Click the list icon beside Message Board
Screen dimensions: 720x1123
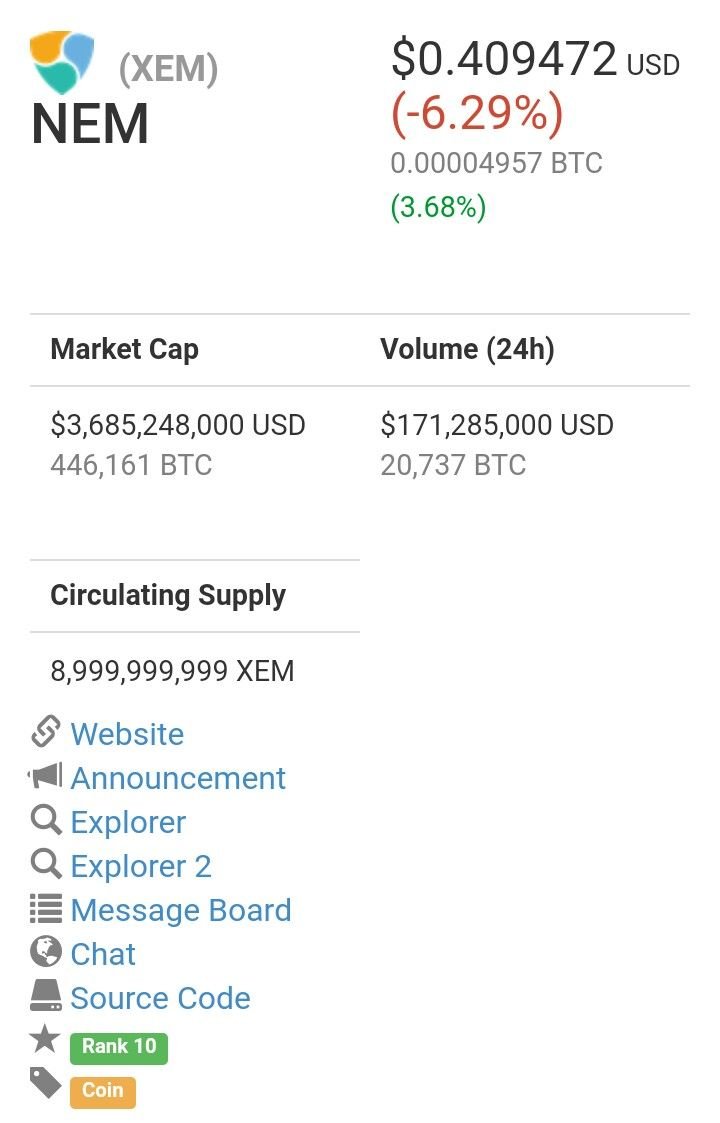pyautogui.click(x=46, y=908)
